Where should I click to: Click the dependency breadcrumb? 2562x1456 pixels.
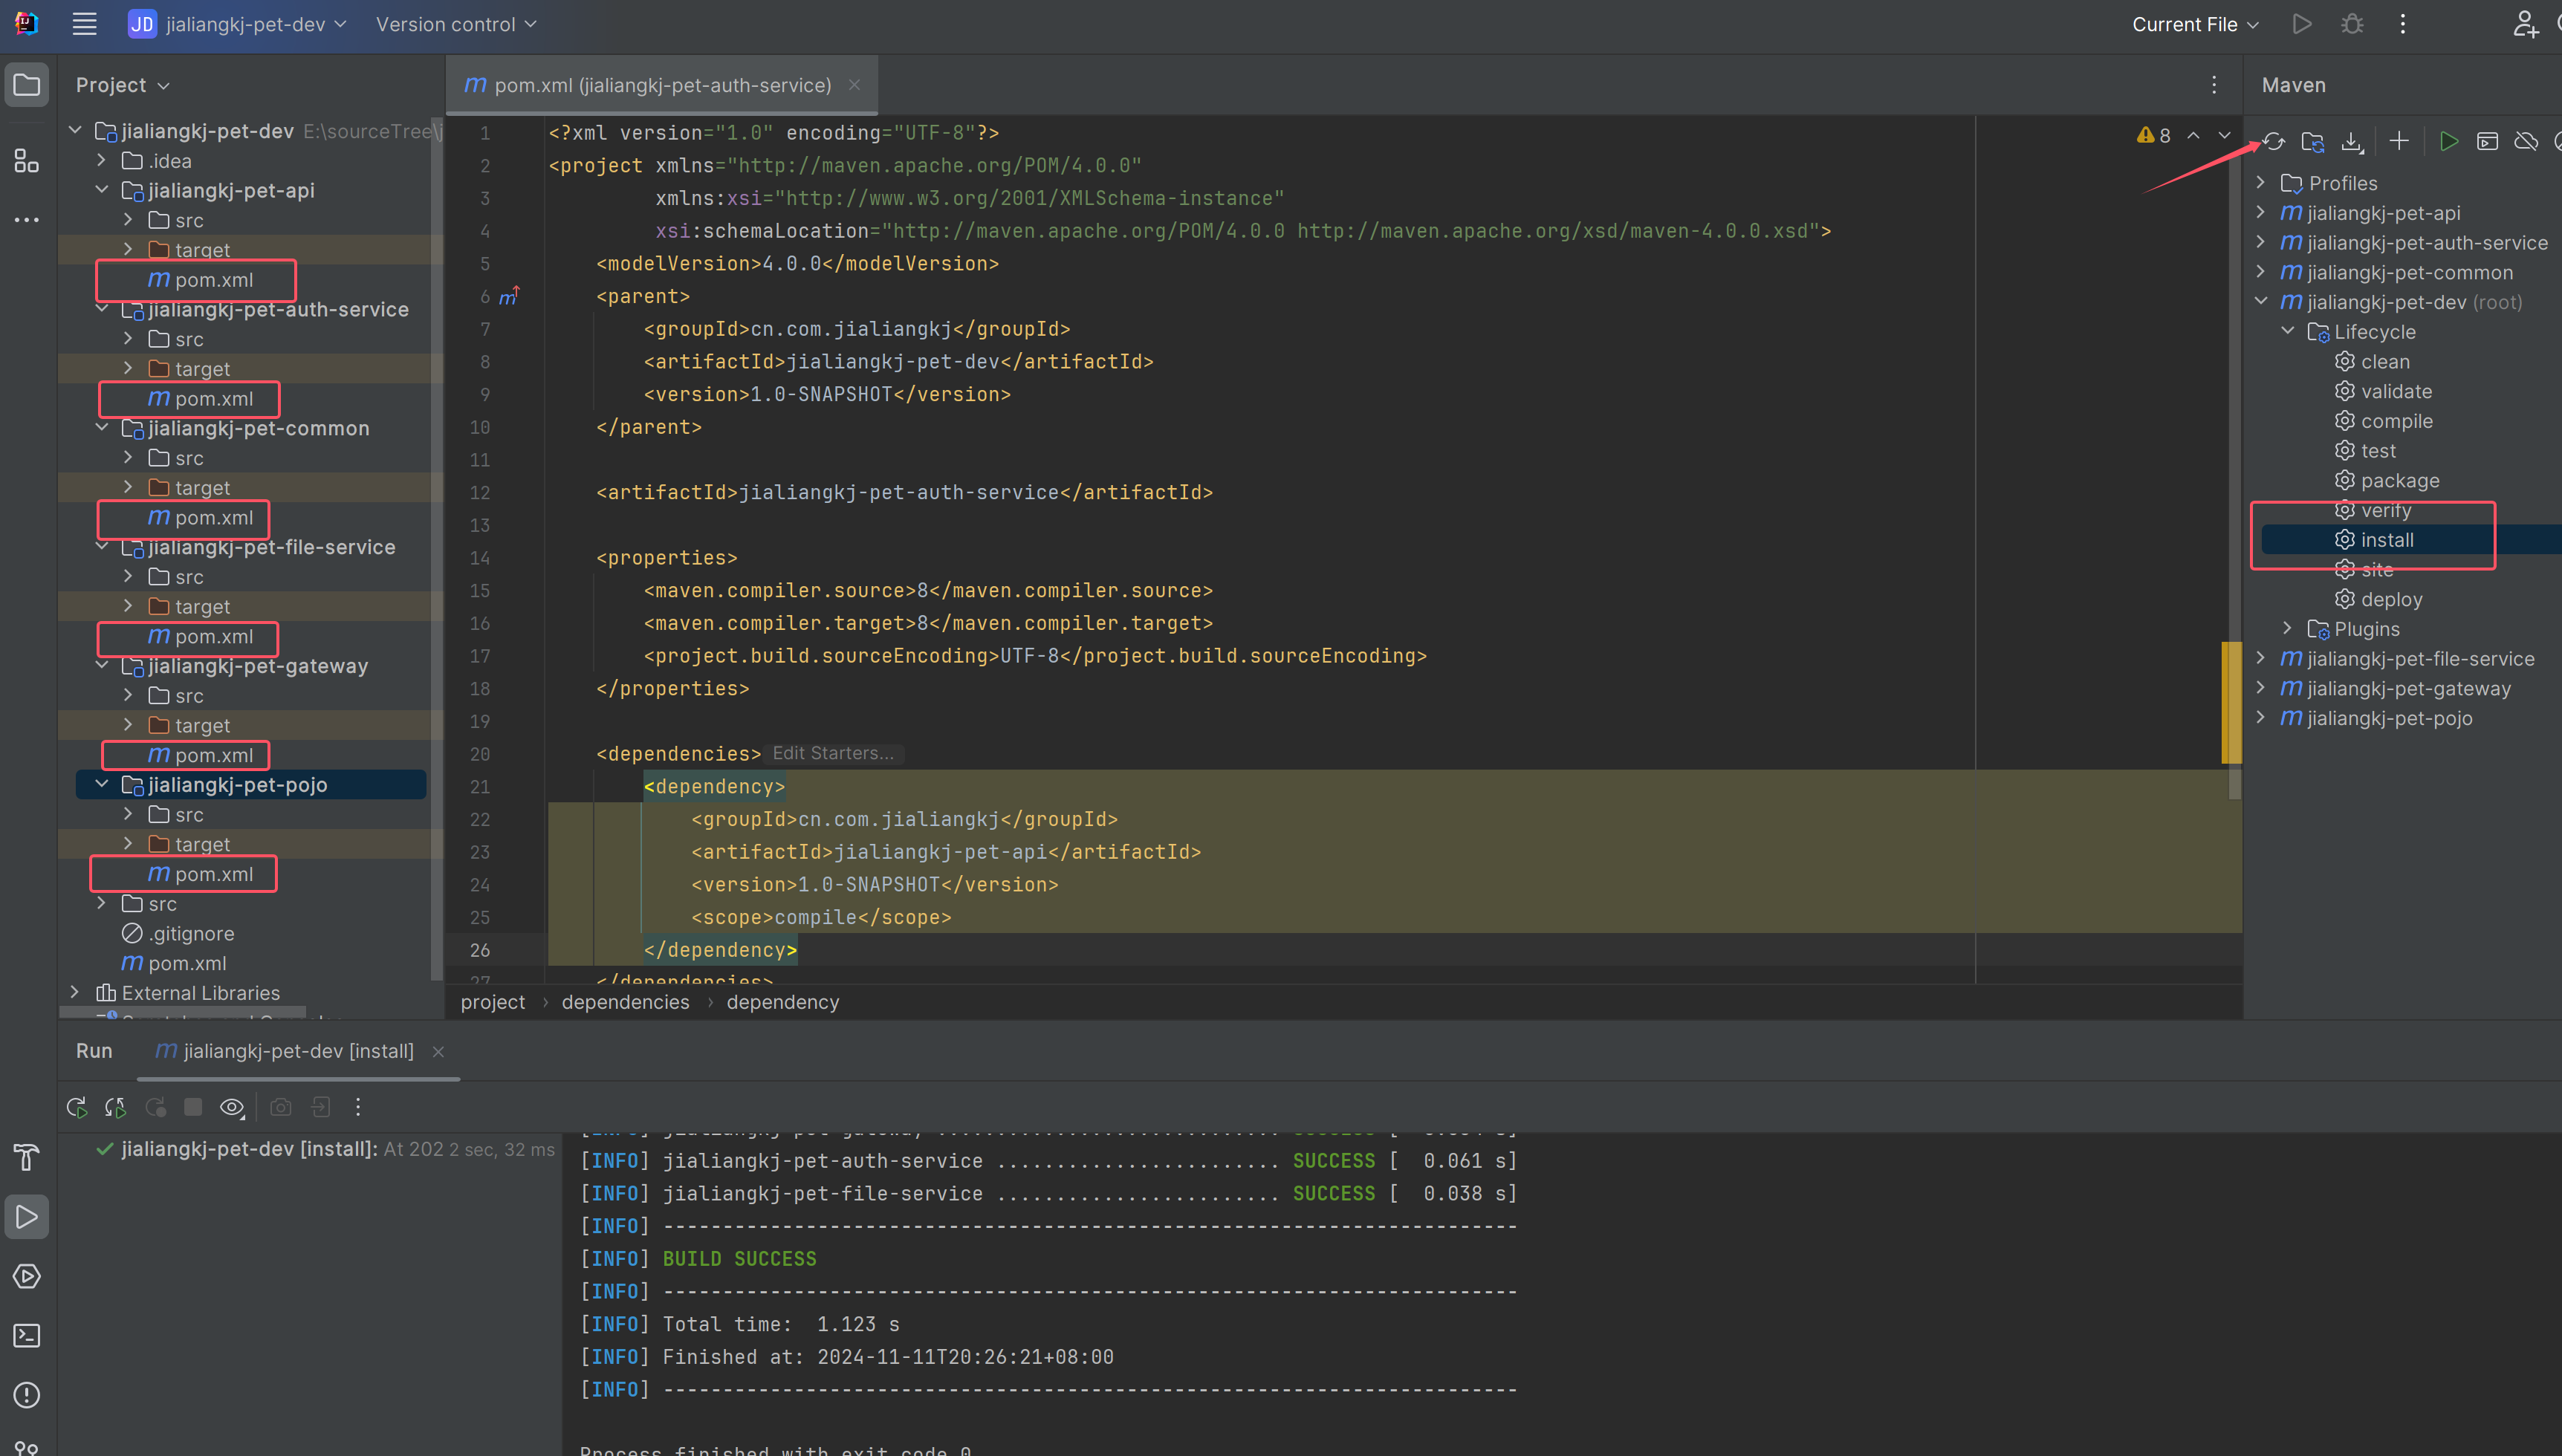(783, 1002)
